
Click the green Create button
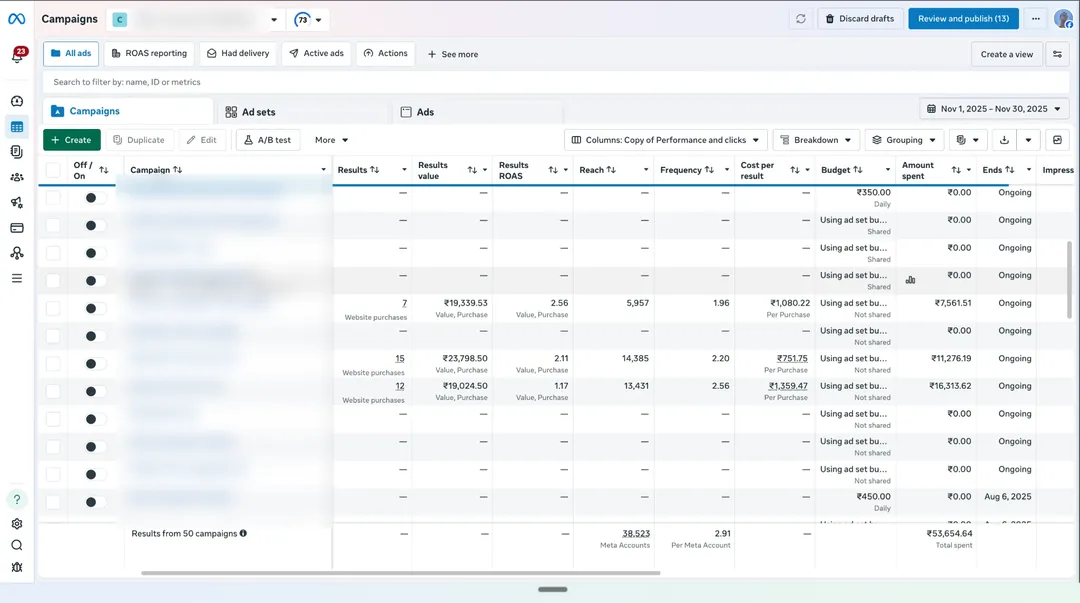click(72, 140)
